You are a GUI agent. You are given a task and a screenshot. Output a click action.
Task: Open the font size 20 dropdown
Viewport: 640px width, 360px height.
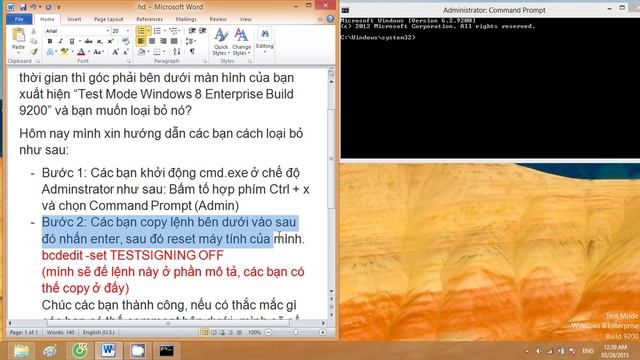(x=127, y=31)
